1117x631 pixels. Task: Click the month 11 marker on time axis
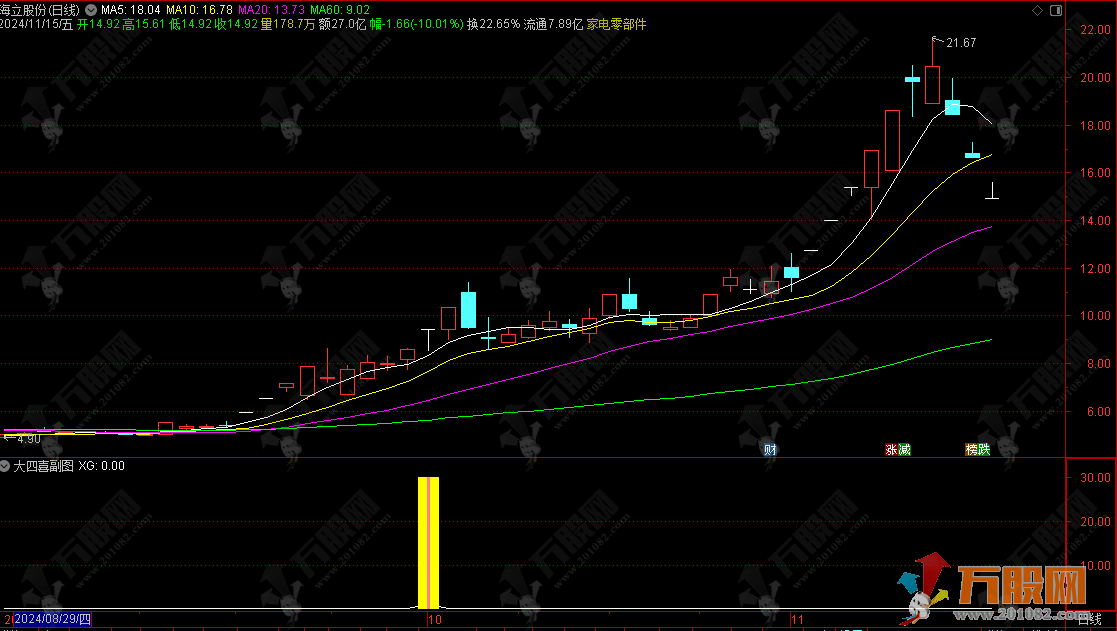[x=797, y=620]
